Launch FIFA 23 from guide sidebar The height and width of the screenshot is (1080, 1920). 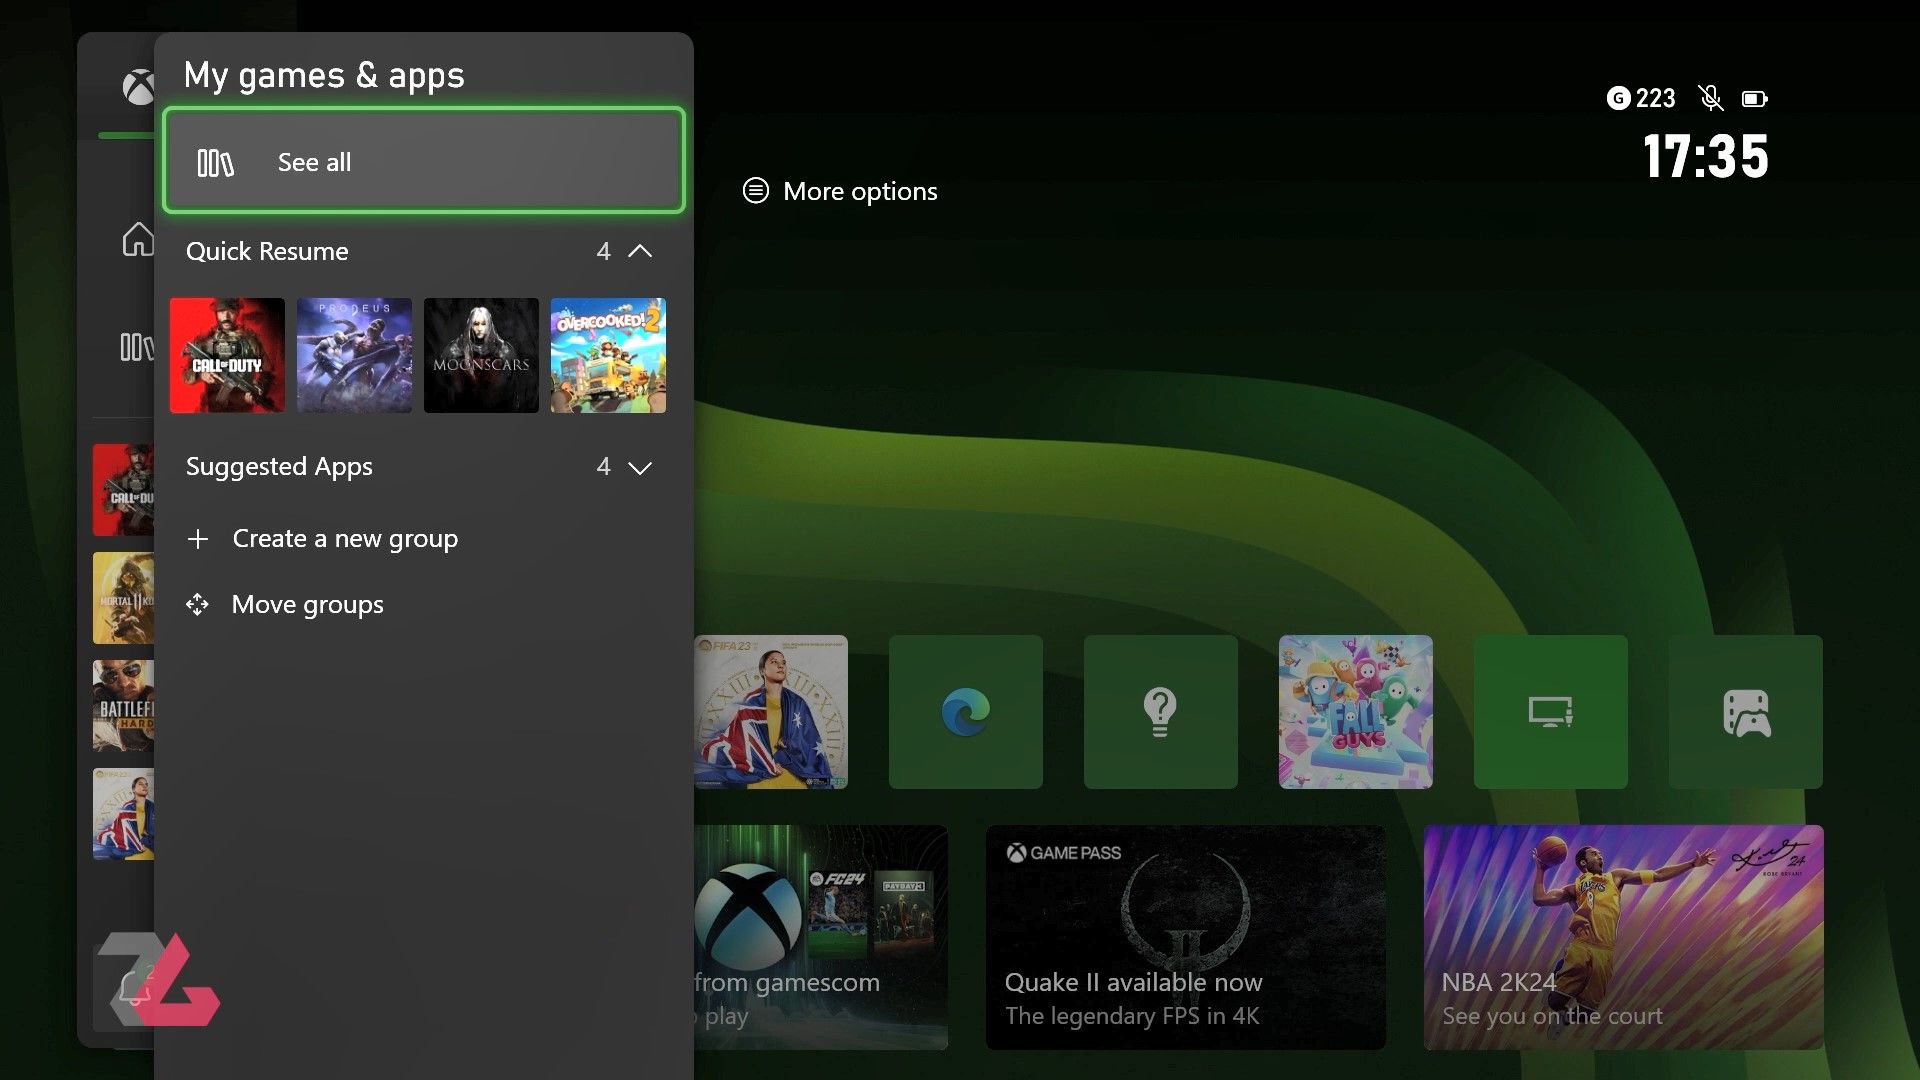123,814
